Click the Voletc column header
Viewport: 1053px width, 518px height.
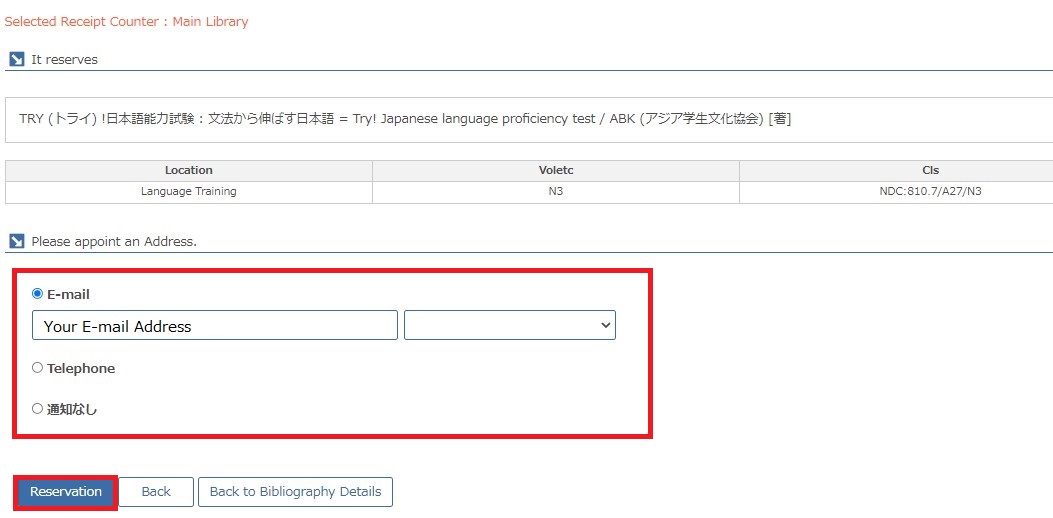556,171
